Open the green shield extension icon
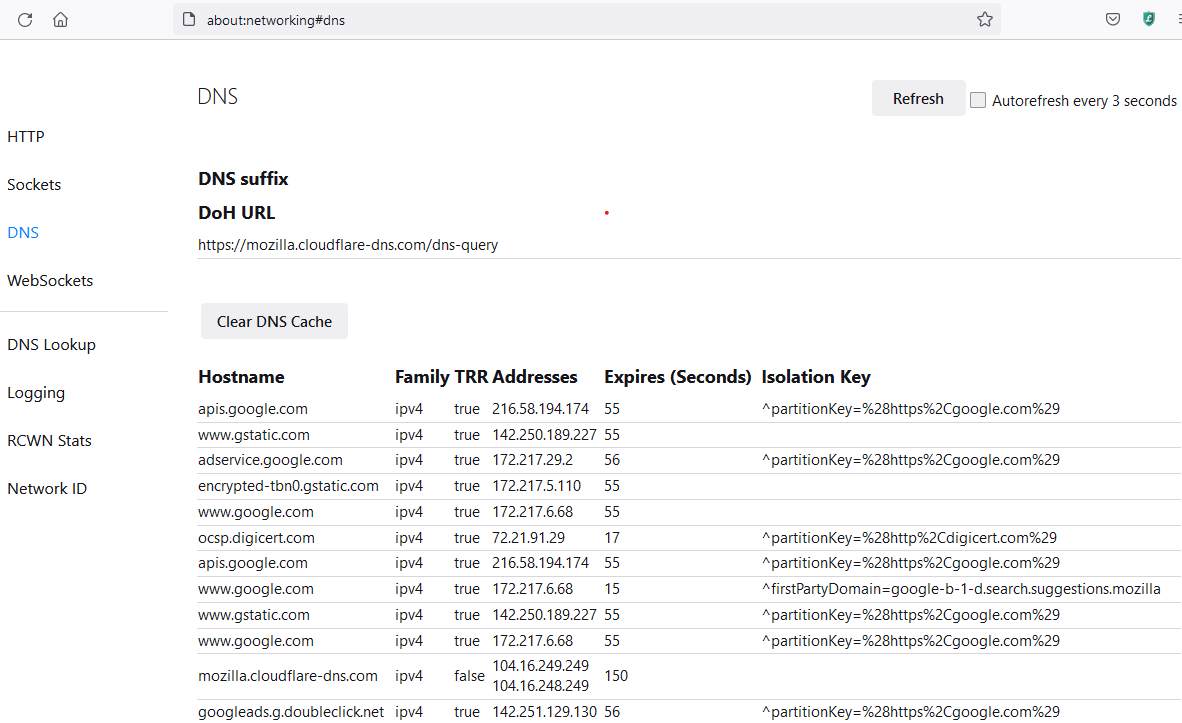1182x723 pixels. 1148,19
